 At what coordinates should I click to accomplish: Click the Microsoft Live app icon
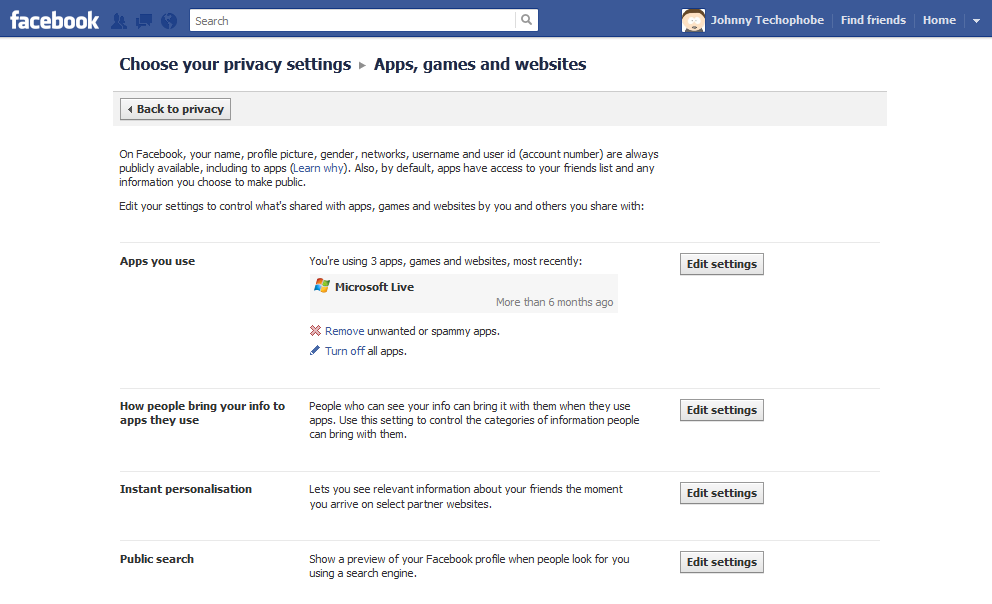pos(322,286)
